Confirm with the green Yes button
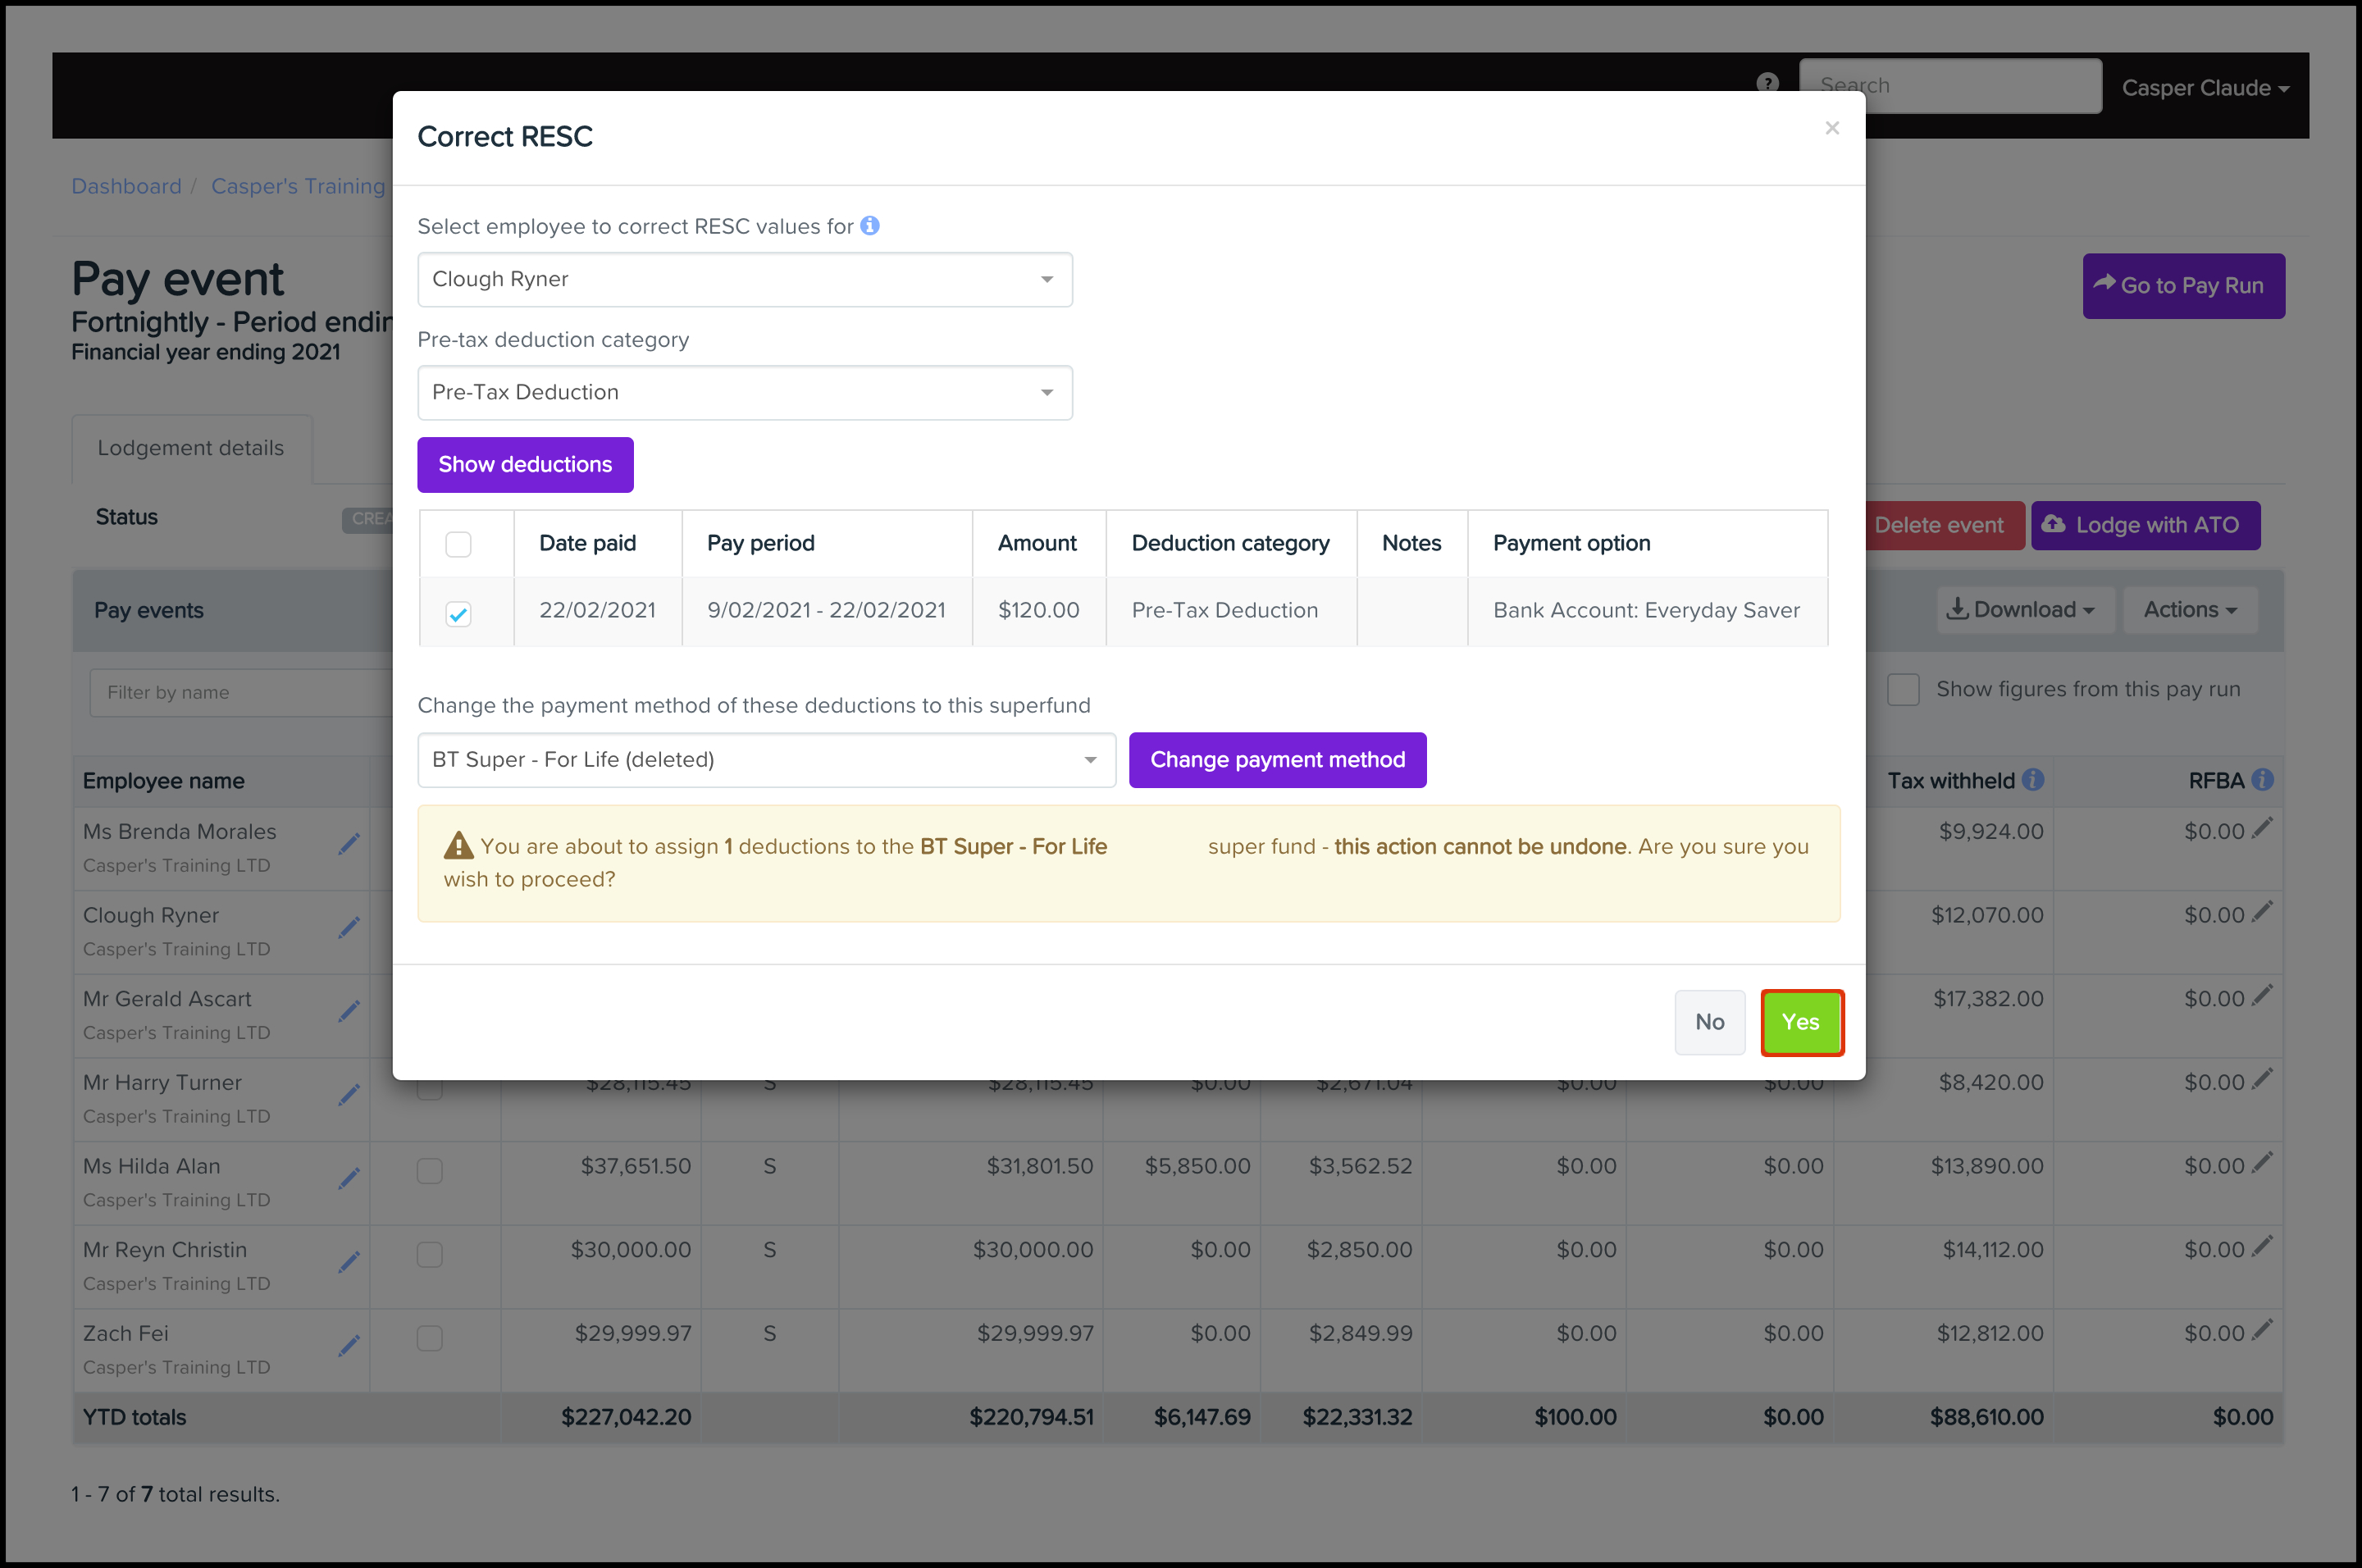This screenshot has height=1568, width=2362. coord(1801,1022)
